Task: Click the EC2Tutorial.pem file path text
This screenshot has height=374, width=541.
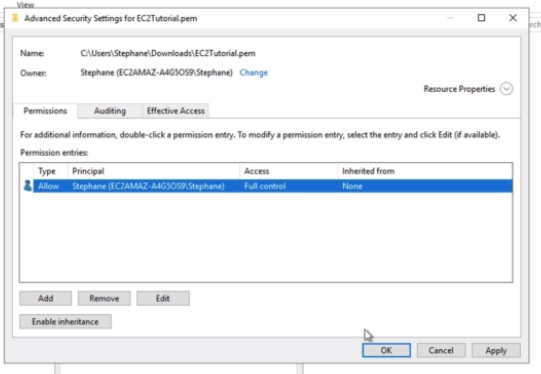Action: point(168,53)
